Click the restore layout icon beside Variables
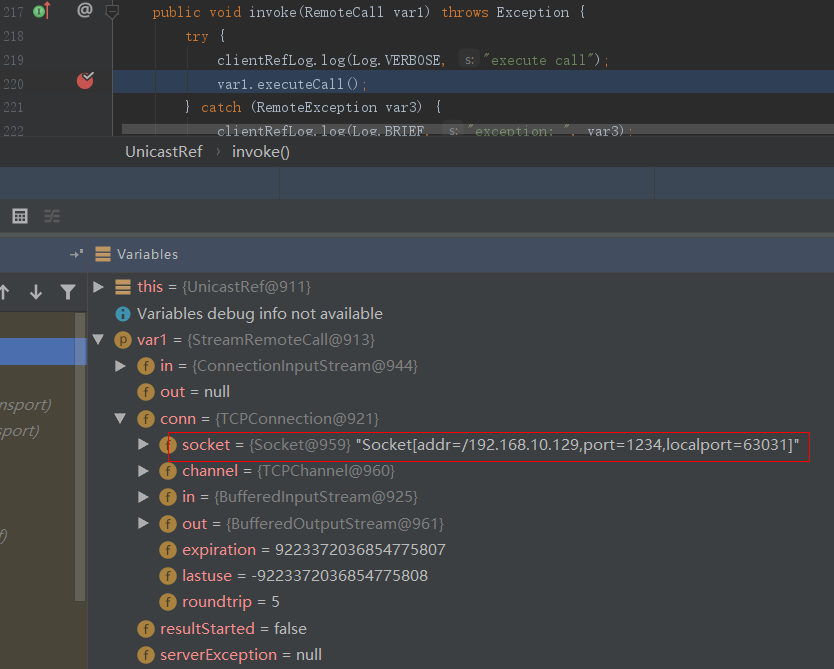The image size is (834, 669). (x=76, y=255)
